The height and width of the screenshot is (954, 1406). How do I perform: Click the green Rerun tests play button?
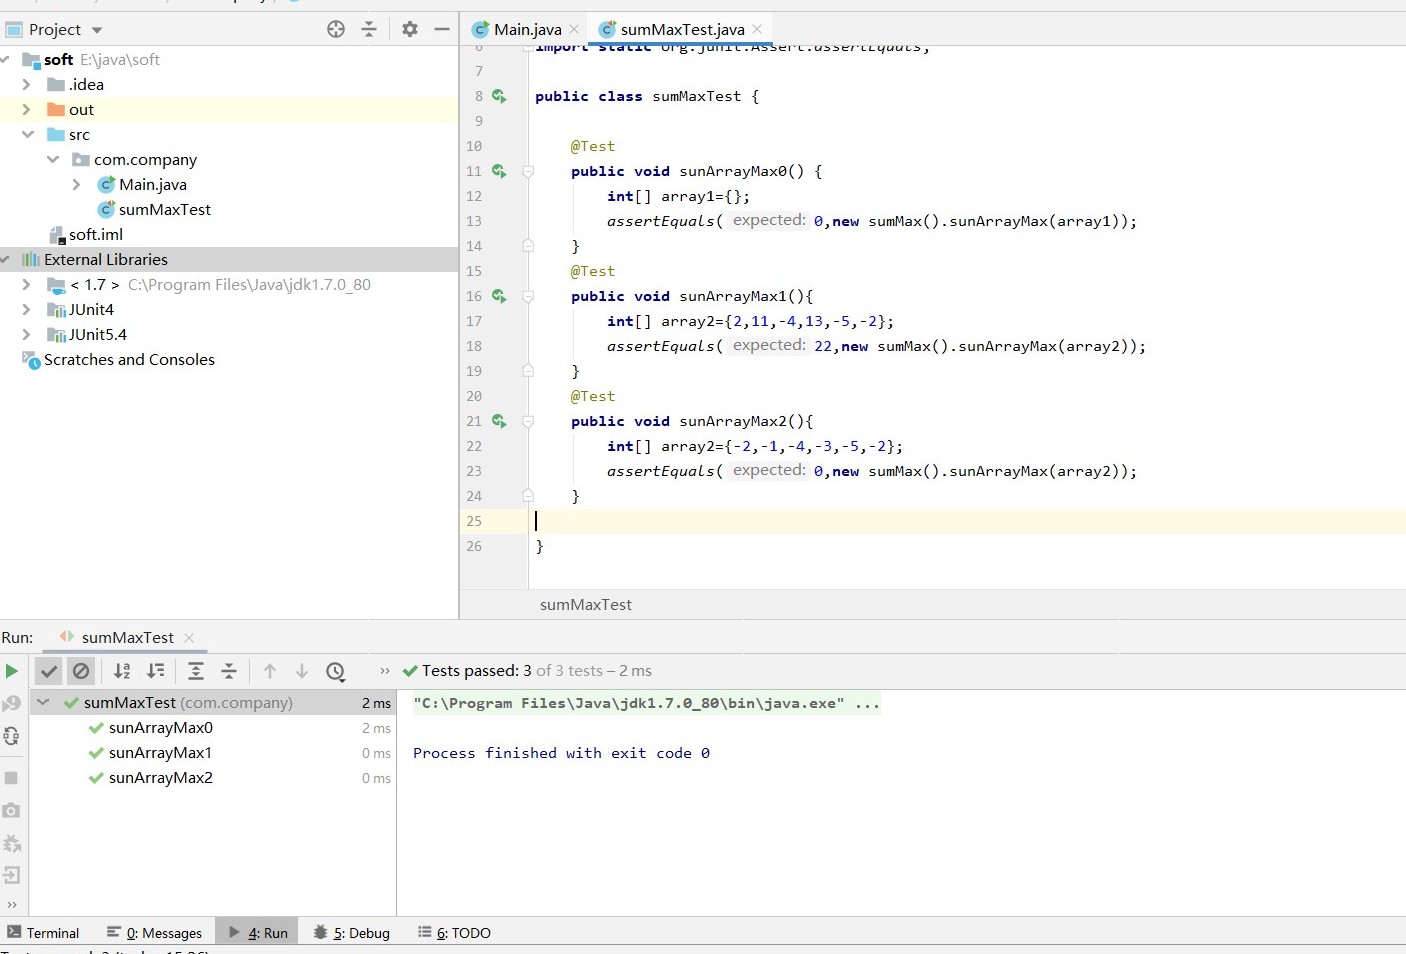12,671
